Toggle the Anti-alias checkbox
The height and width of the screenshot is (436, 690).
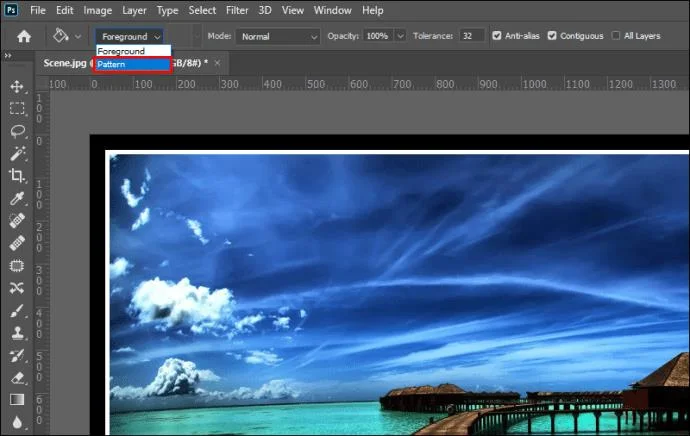(495, 36)
